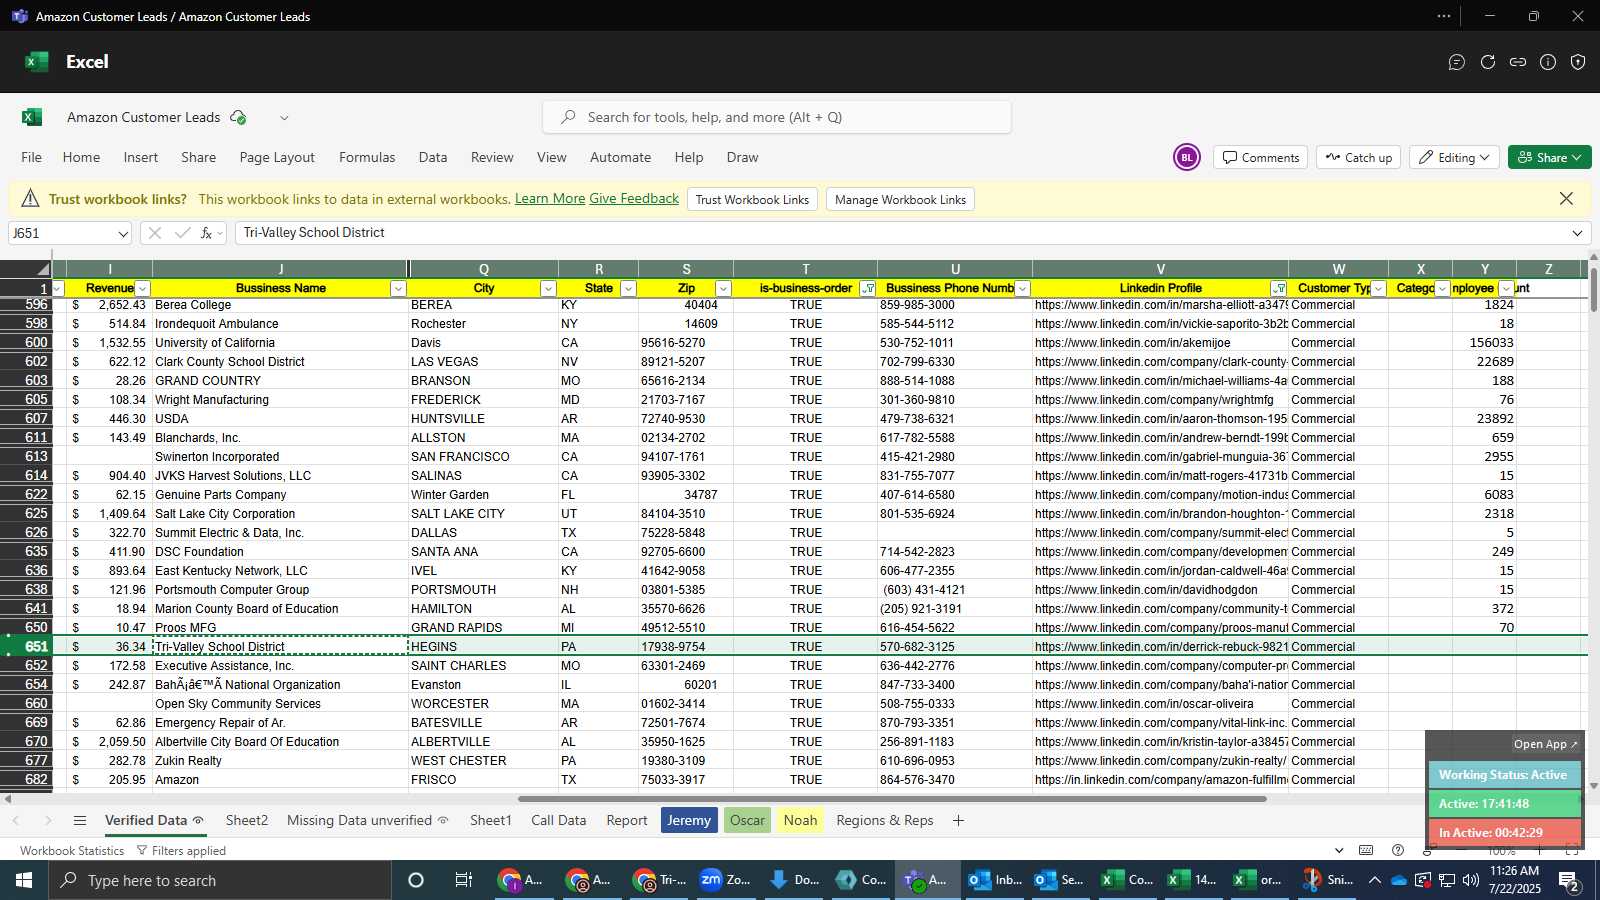
Task: Open the Outlook Inbox taskbar item
Action: point(995,880)
